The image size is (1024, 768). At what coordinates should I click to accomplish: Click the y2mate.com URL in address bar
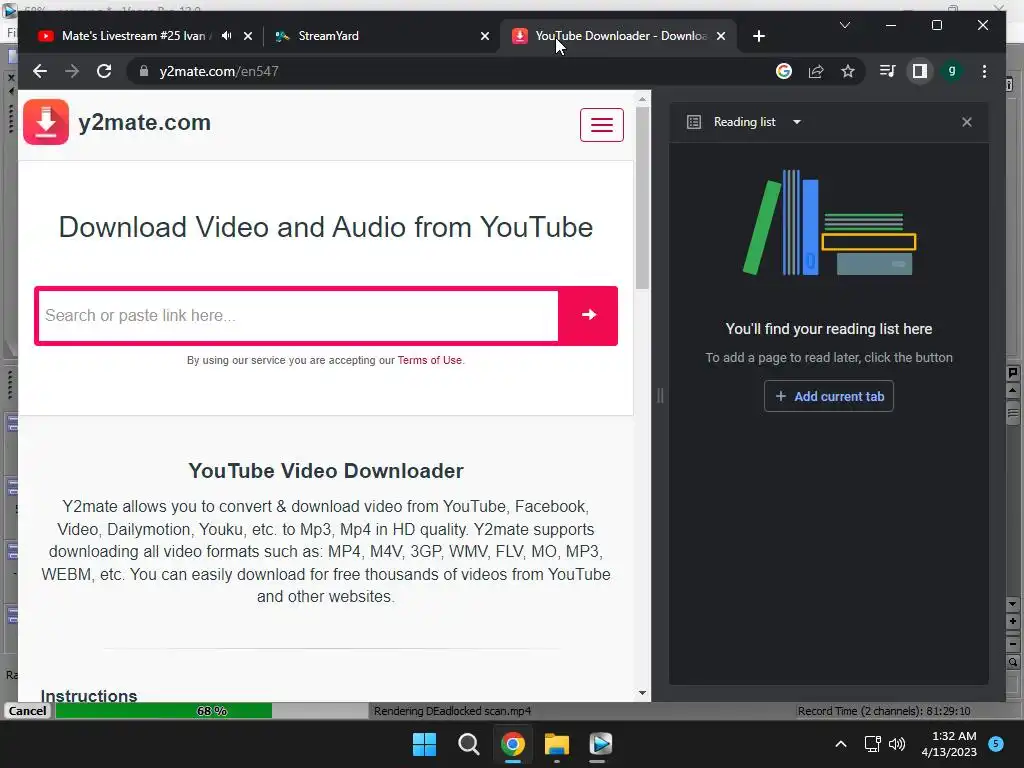pyautogui.click(x=219, y=71)
